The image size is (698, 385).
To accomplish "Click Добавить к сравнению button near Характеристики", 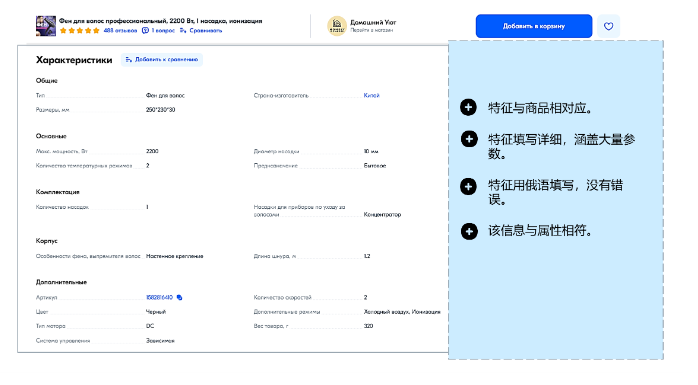I will (162, 60).
